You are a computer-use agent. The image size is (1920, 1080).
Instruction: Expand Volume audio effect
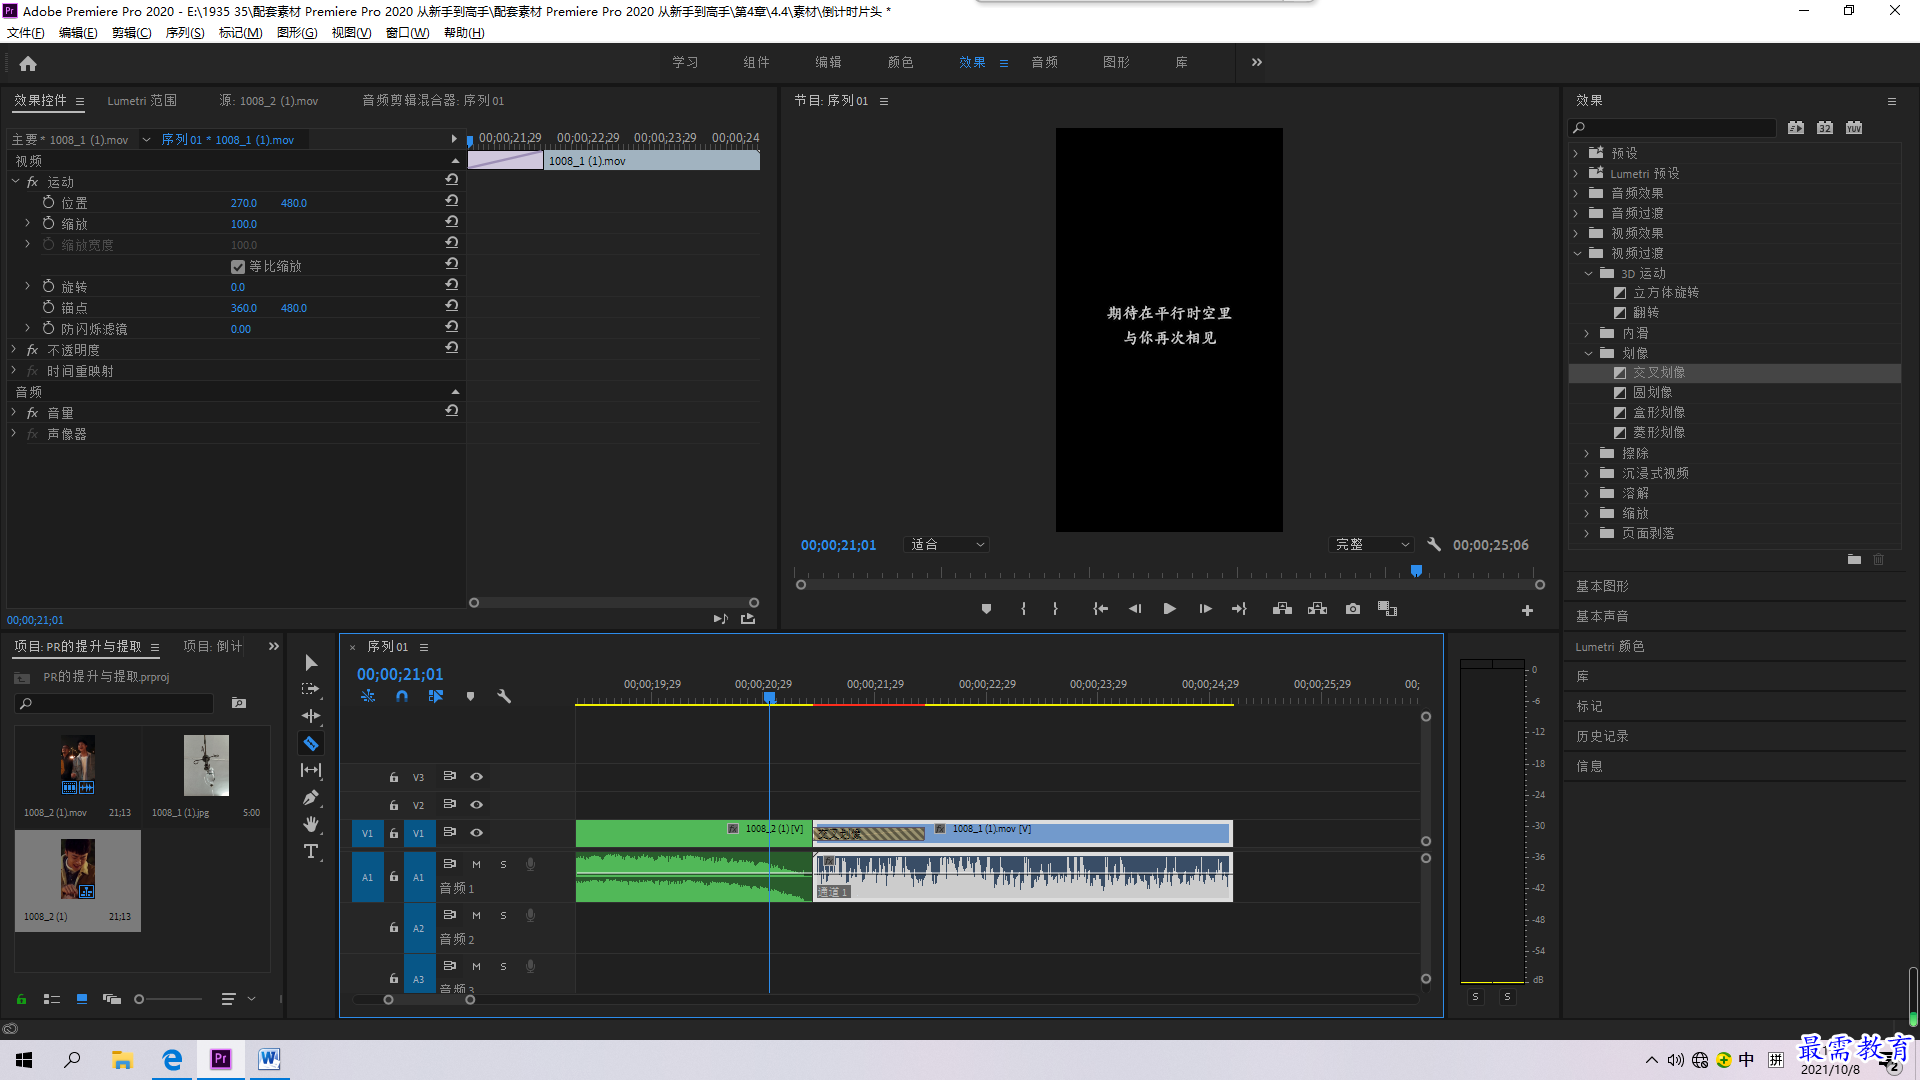coord(14,413)
